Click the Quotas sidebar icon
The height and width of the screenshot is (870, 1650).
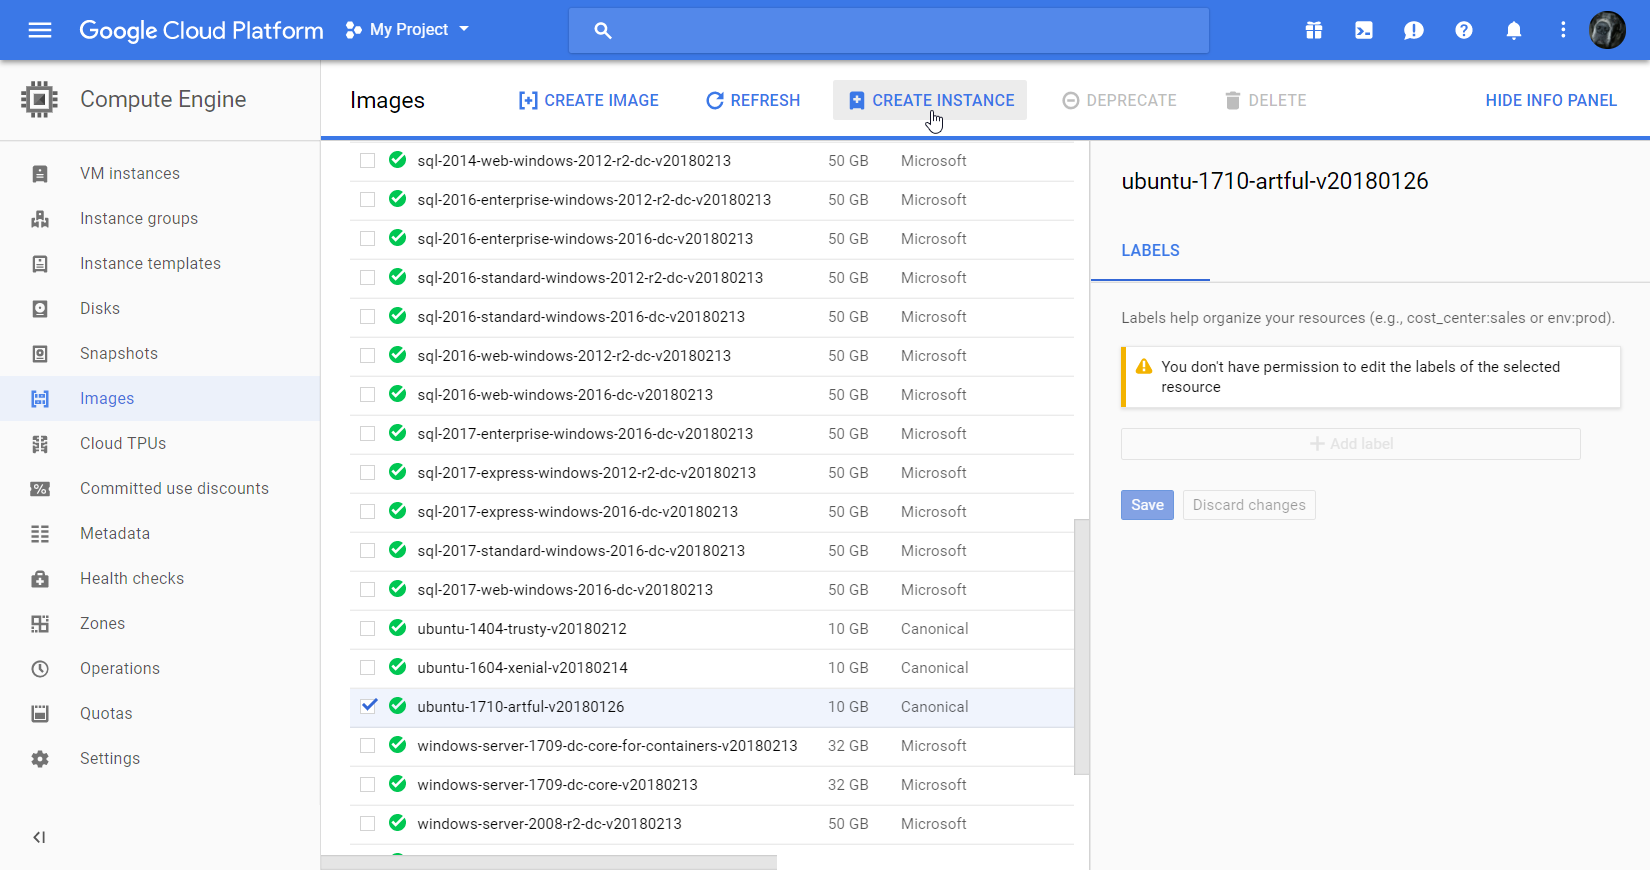[40, 714]
